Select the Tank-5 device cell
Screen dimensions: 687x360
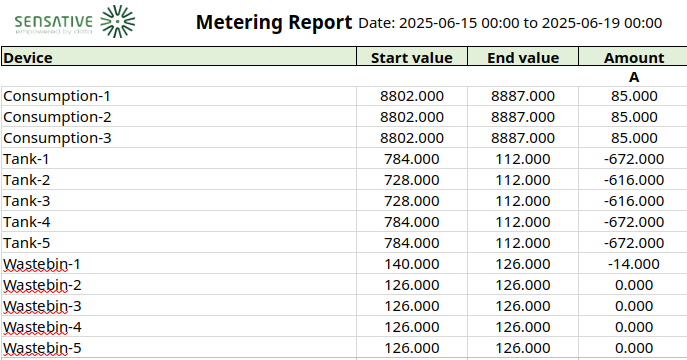[x=179, y=243]
